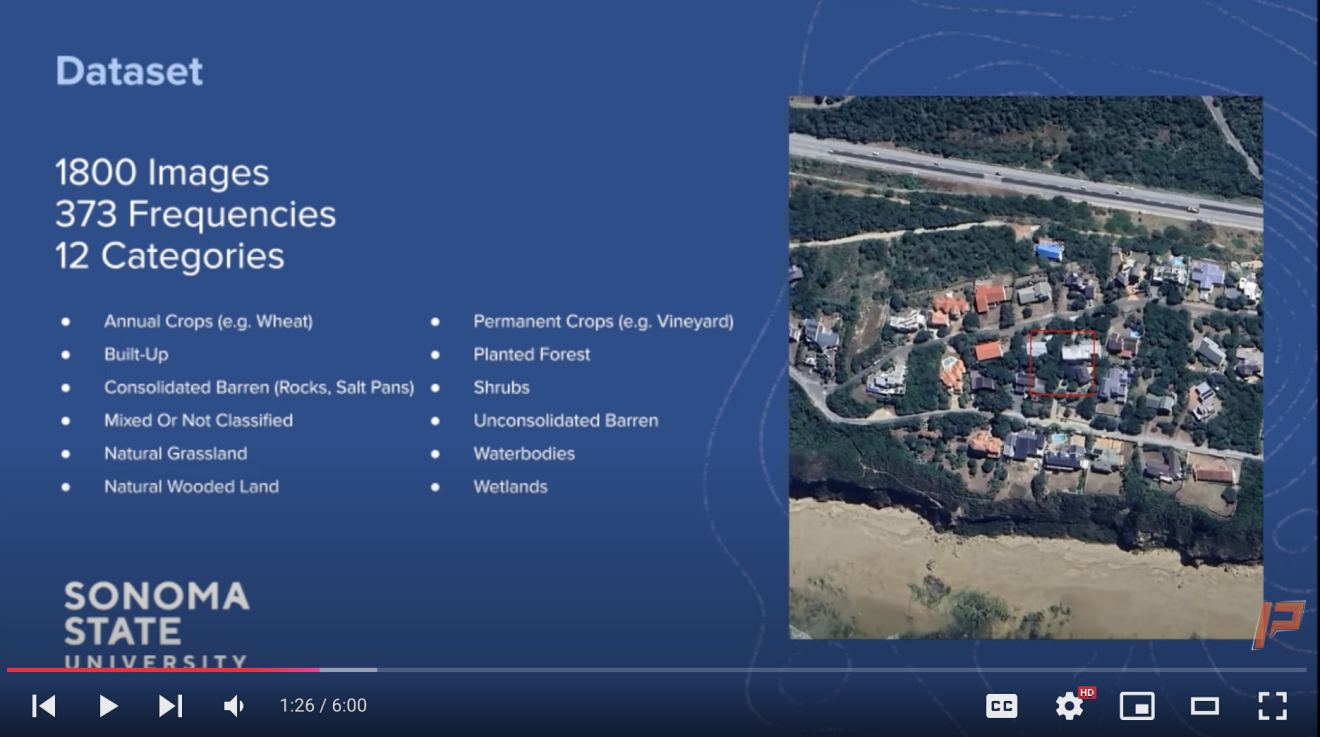Click the CC button to show subtitles
Viewport: 1320px width, 737px height.
[x=1003, y=706]
